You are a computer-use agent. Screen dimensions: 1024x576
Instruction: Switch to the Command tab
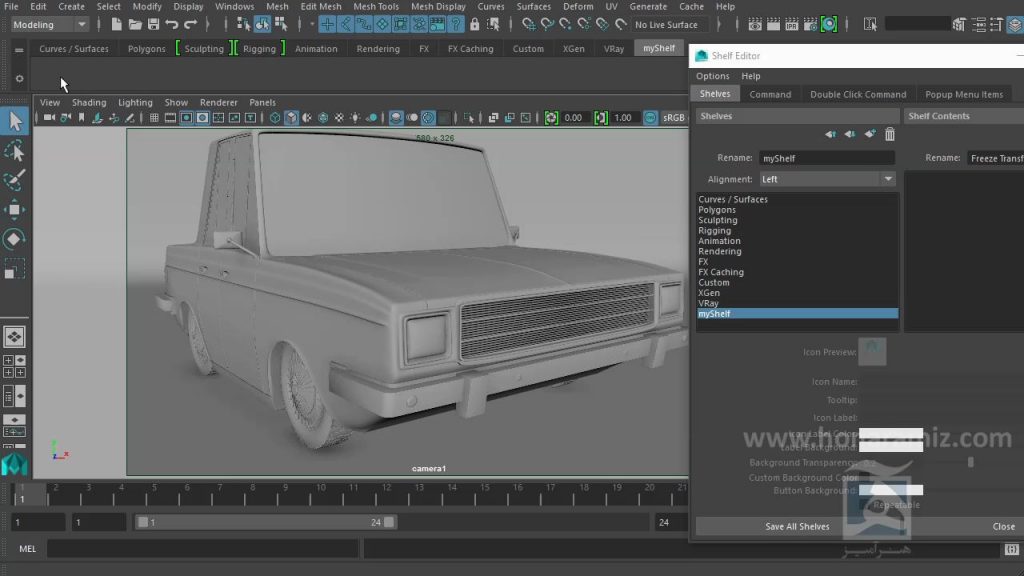pyautogui.click(x=770, y=94)
